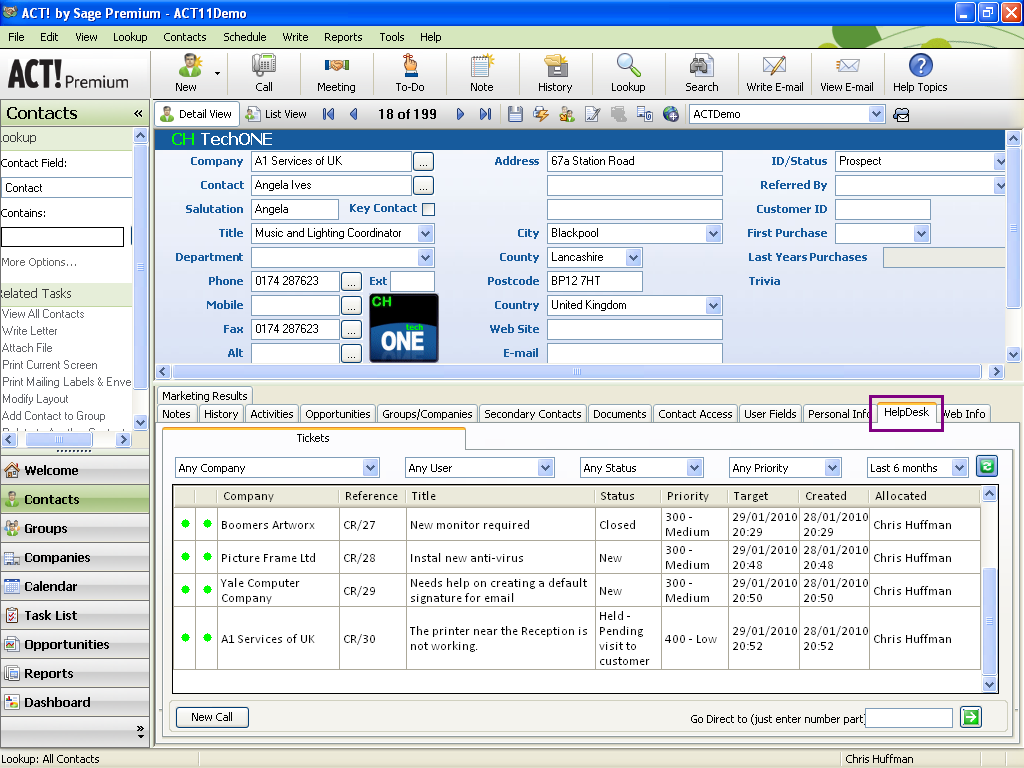Open the Last 6 months filter dropdown
Image resolution: width=1024 pixels, height=768 pixels.
tap(959, 468)
